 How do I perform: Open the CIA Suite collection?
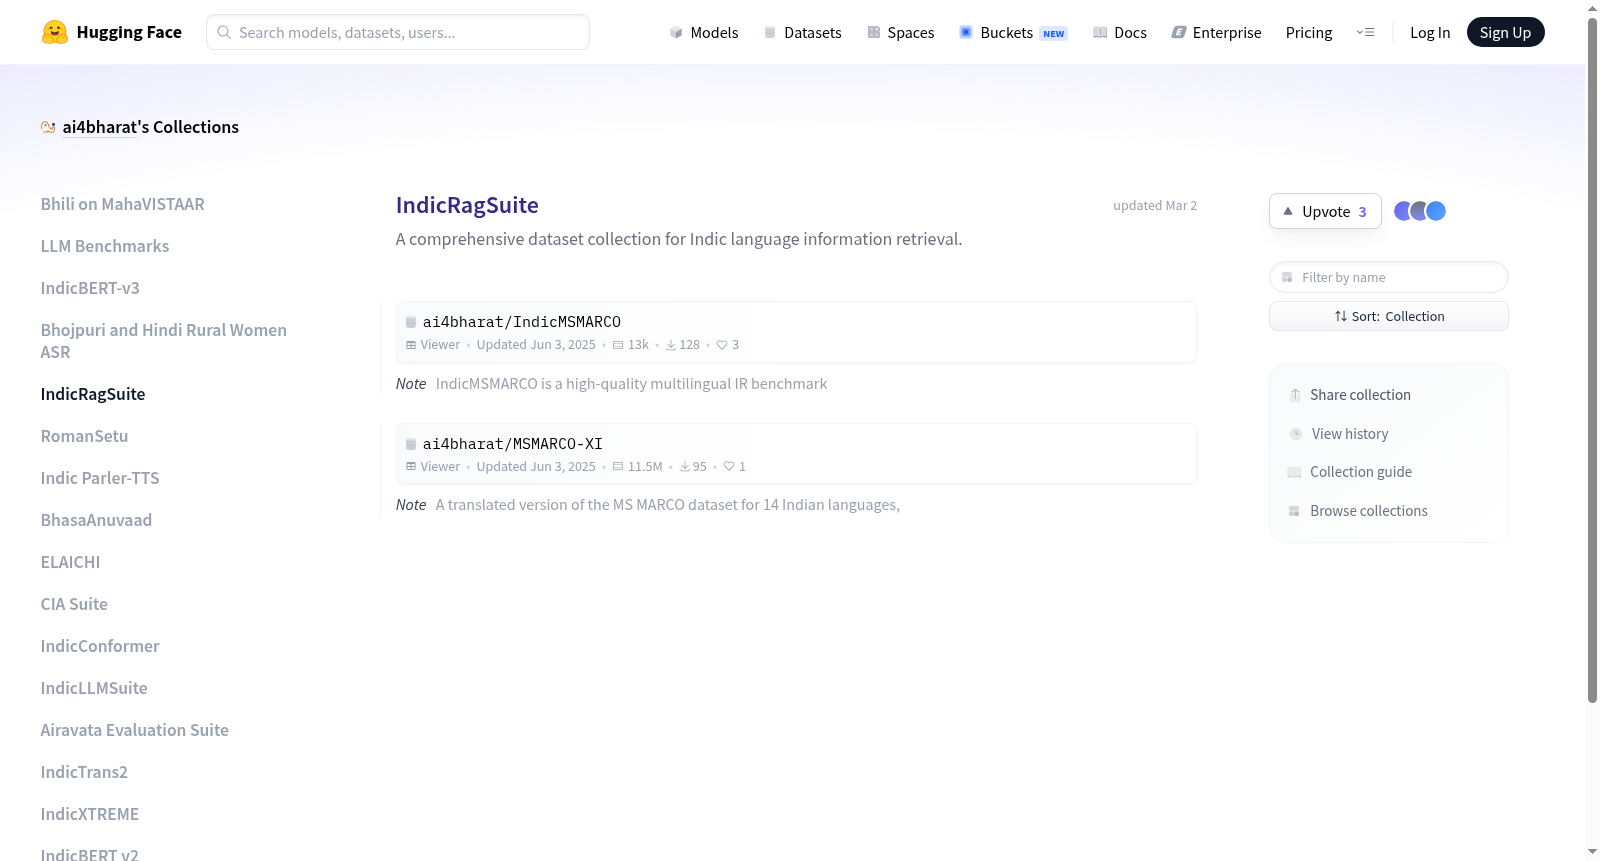click(x=74, y=604)
